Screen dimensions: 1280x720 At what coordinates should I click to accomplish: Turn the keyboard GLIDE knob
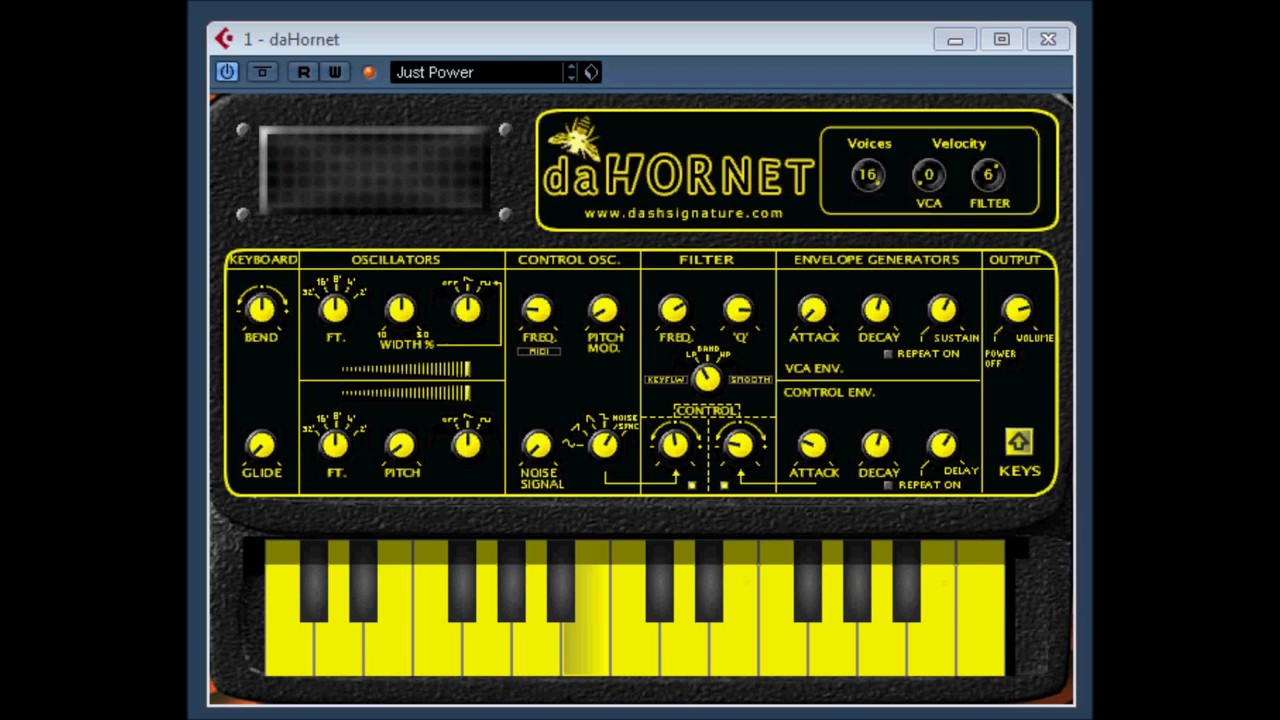pyautogui.click(x=261, y=445)
